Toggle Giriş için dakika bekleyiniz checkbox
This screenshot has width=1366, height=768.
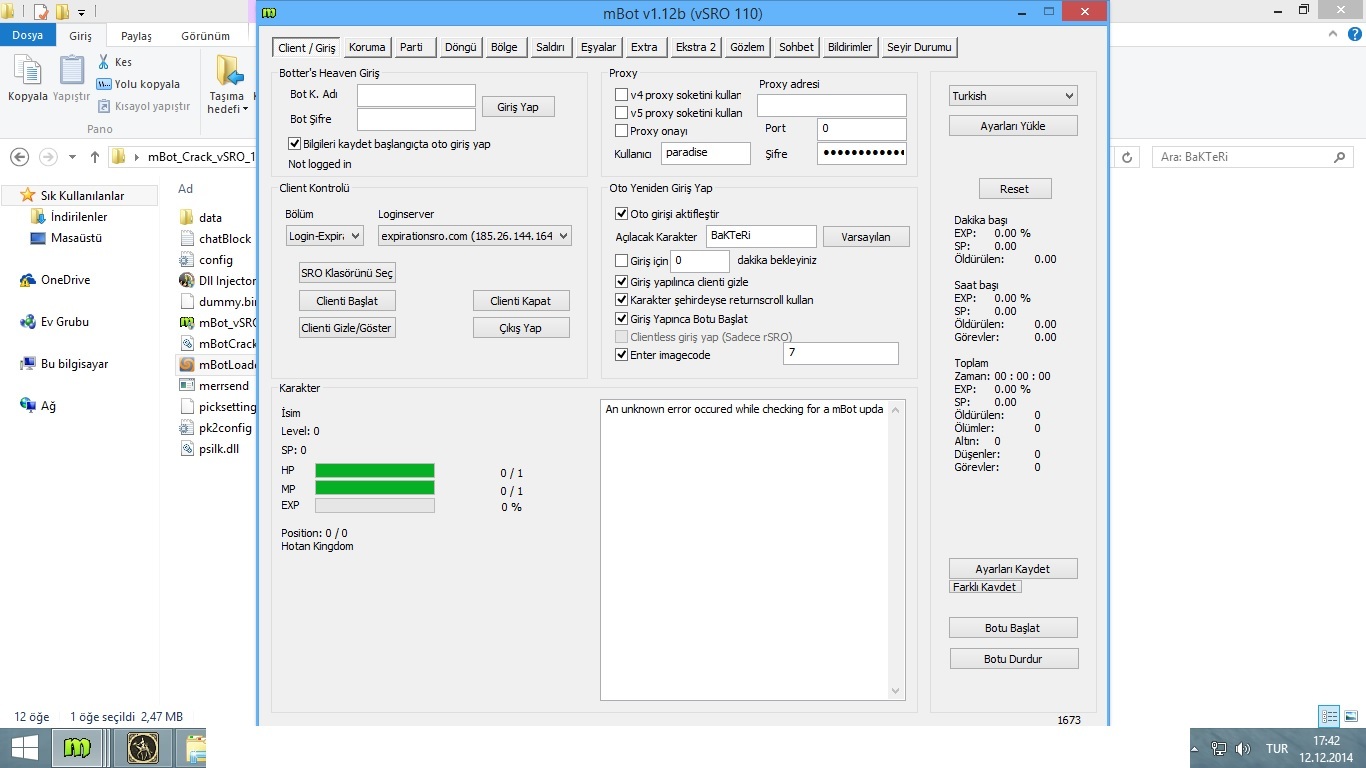coord(621,260)
